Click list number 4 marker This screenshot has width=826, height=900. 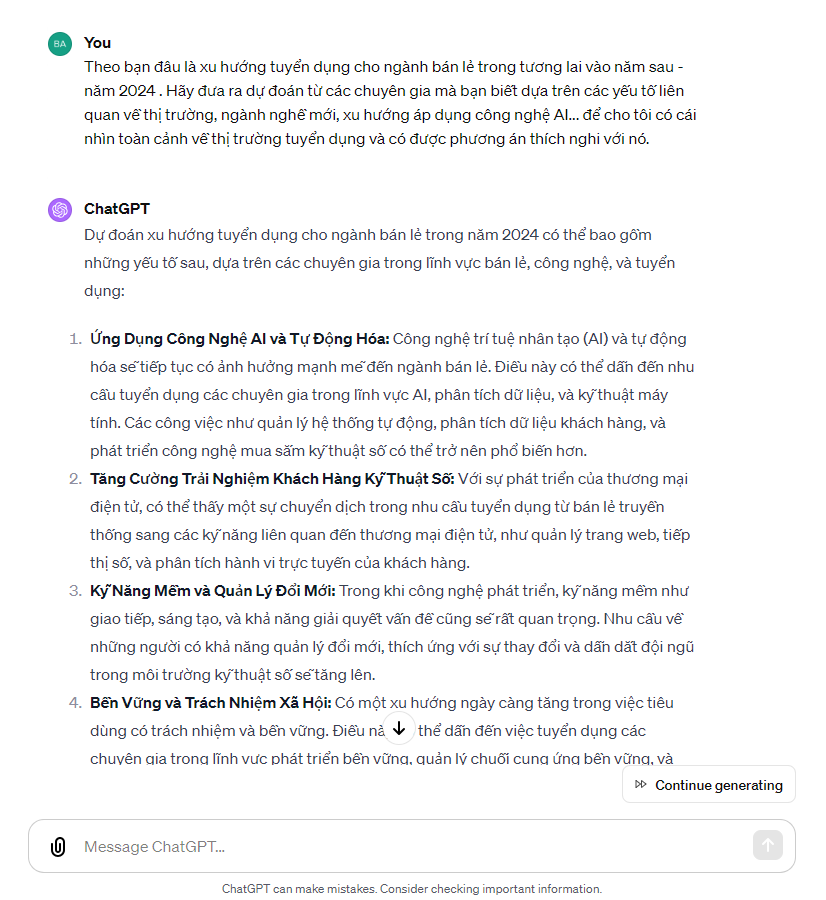[x=75, y=703]
